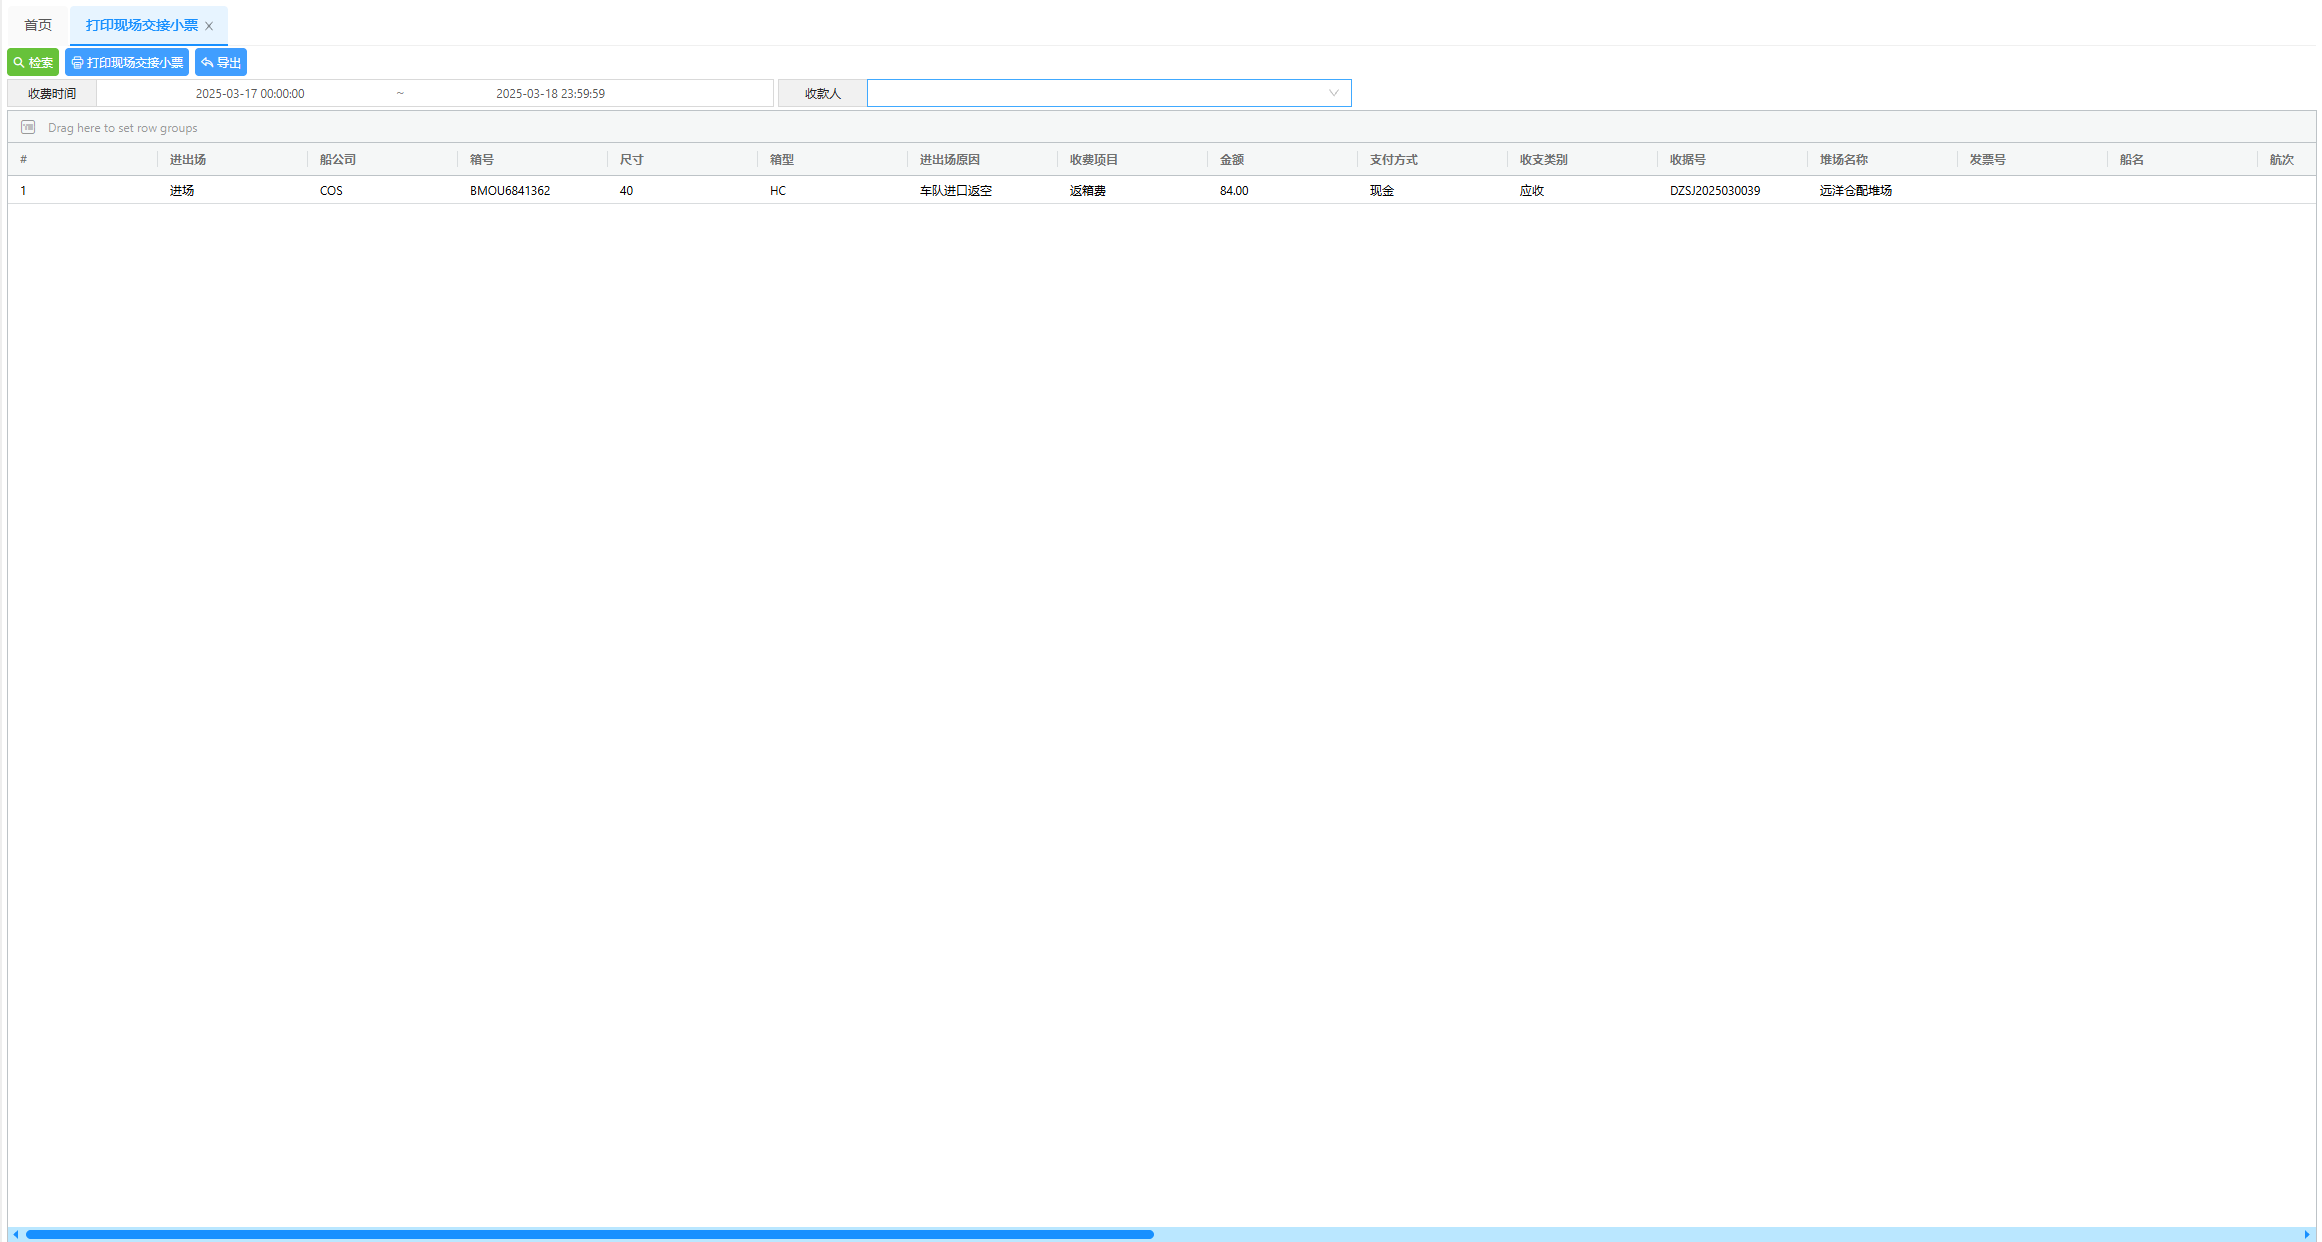The image size is (2322, 1242).
Task: Click the left scroll arrow at the bottom
Action: 15,1234
